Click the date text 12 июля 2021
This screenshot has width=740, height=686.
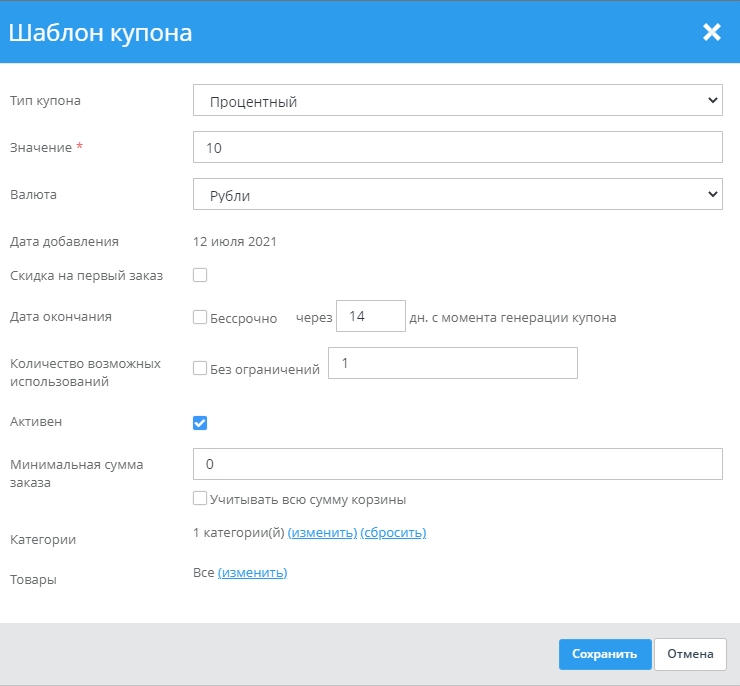(235, 241)
